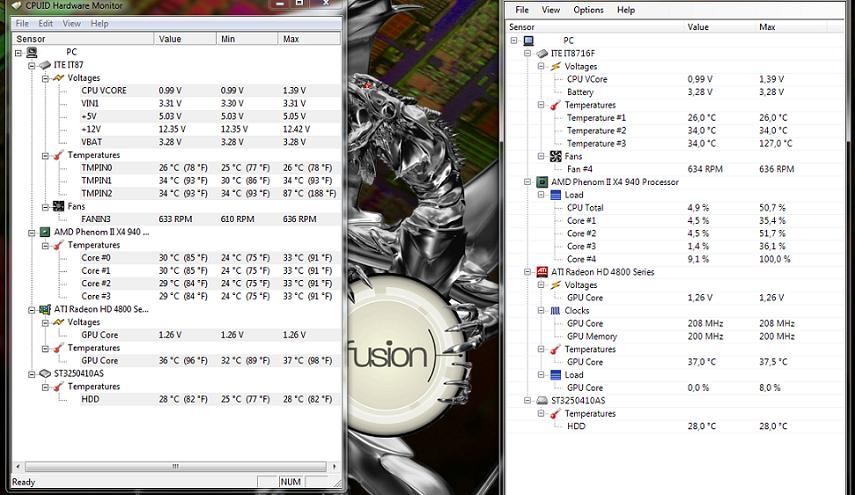
Task: Click Max column header in CPUID window
Action: [309, 39]
